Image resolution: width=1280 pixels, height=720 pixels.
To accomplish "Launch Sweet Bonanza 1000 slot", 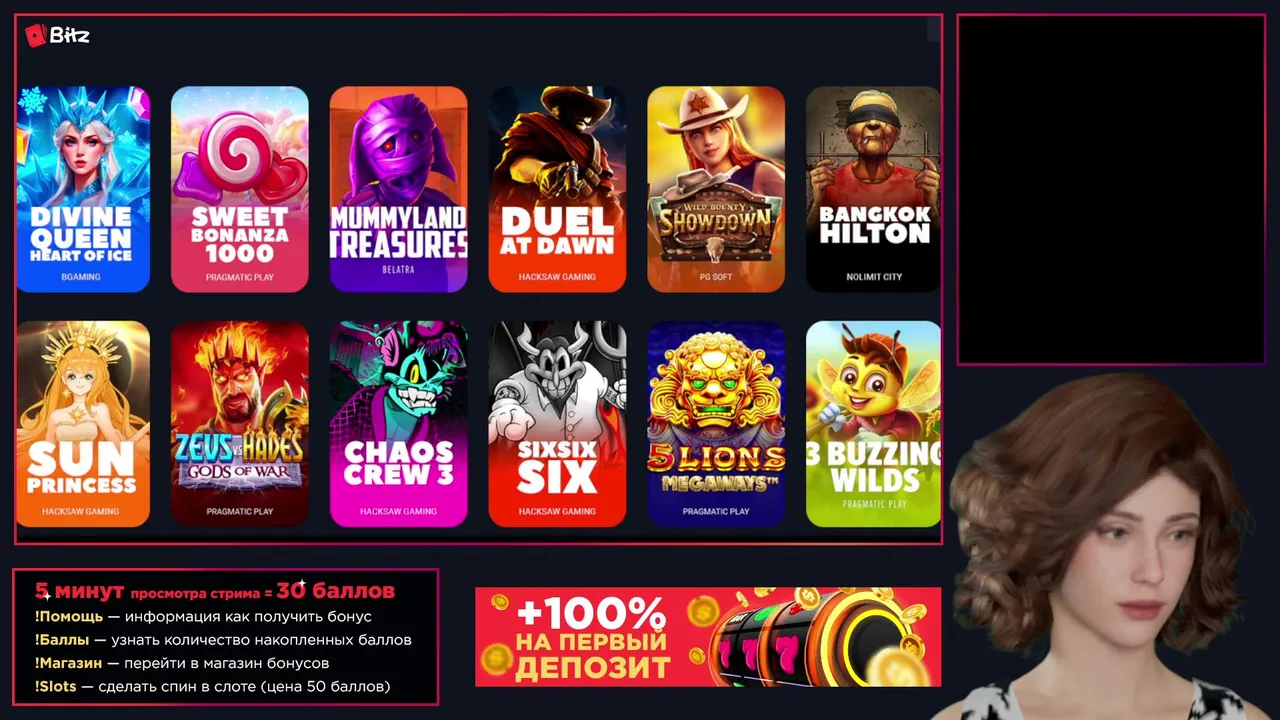I will click(240, 189).
